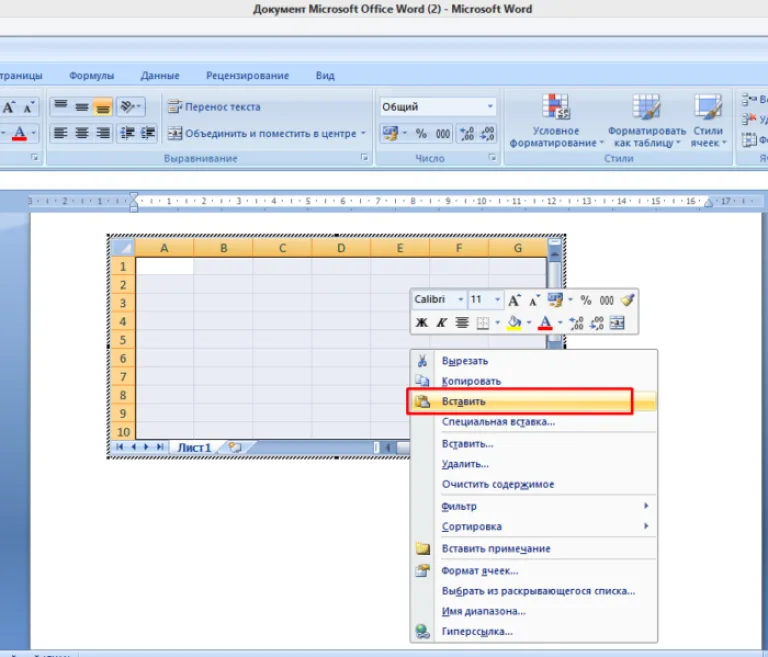Choose Копировать from context menu

pyautogui.click(x=533, y=381)
